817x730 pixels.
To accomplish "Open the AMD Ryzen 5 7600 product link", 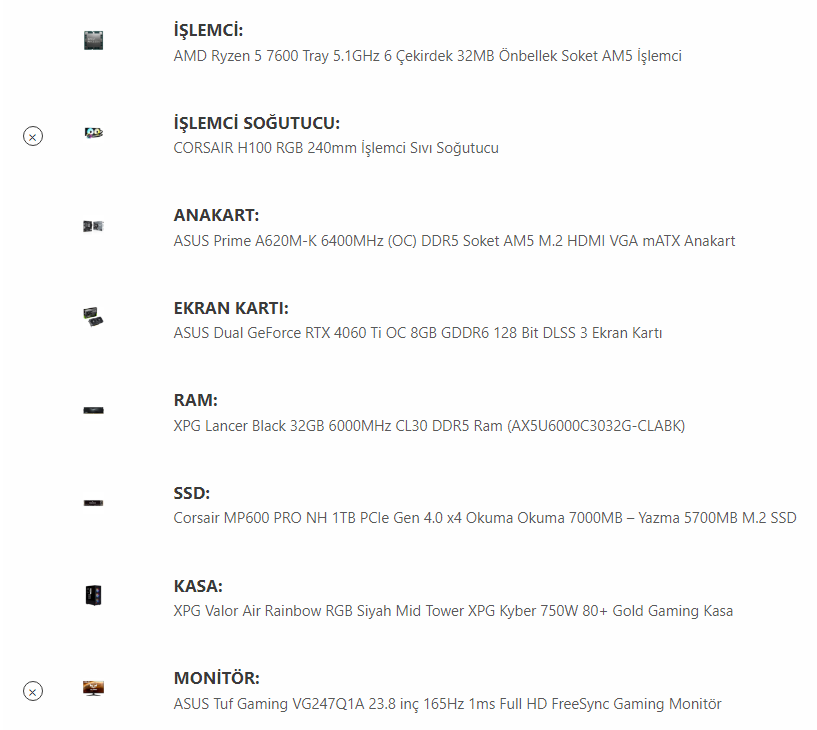I will point(427,56).
